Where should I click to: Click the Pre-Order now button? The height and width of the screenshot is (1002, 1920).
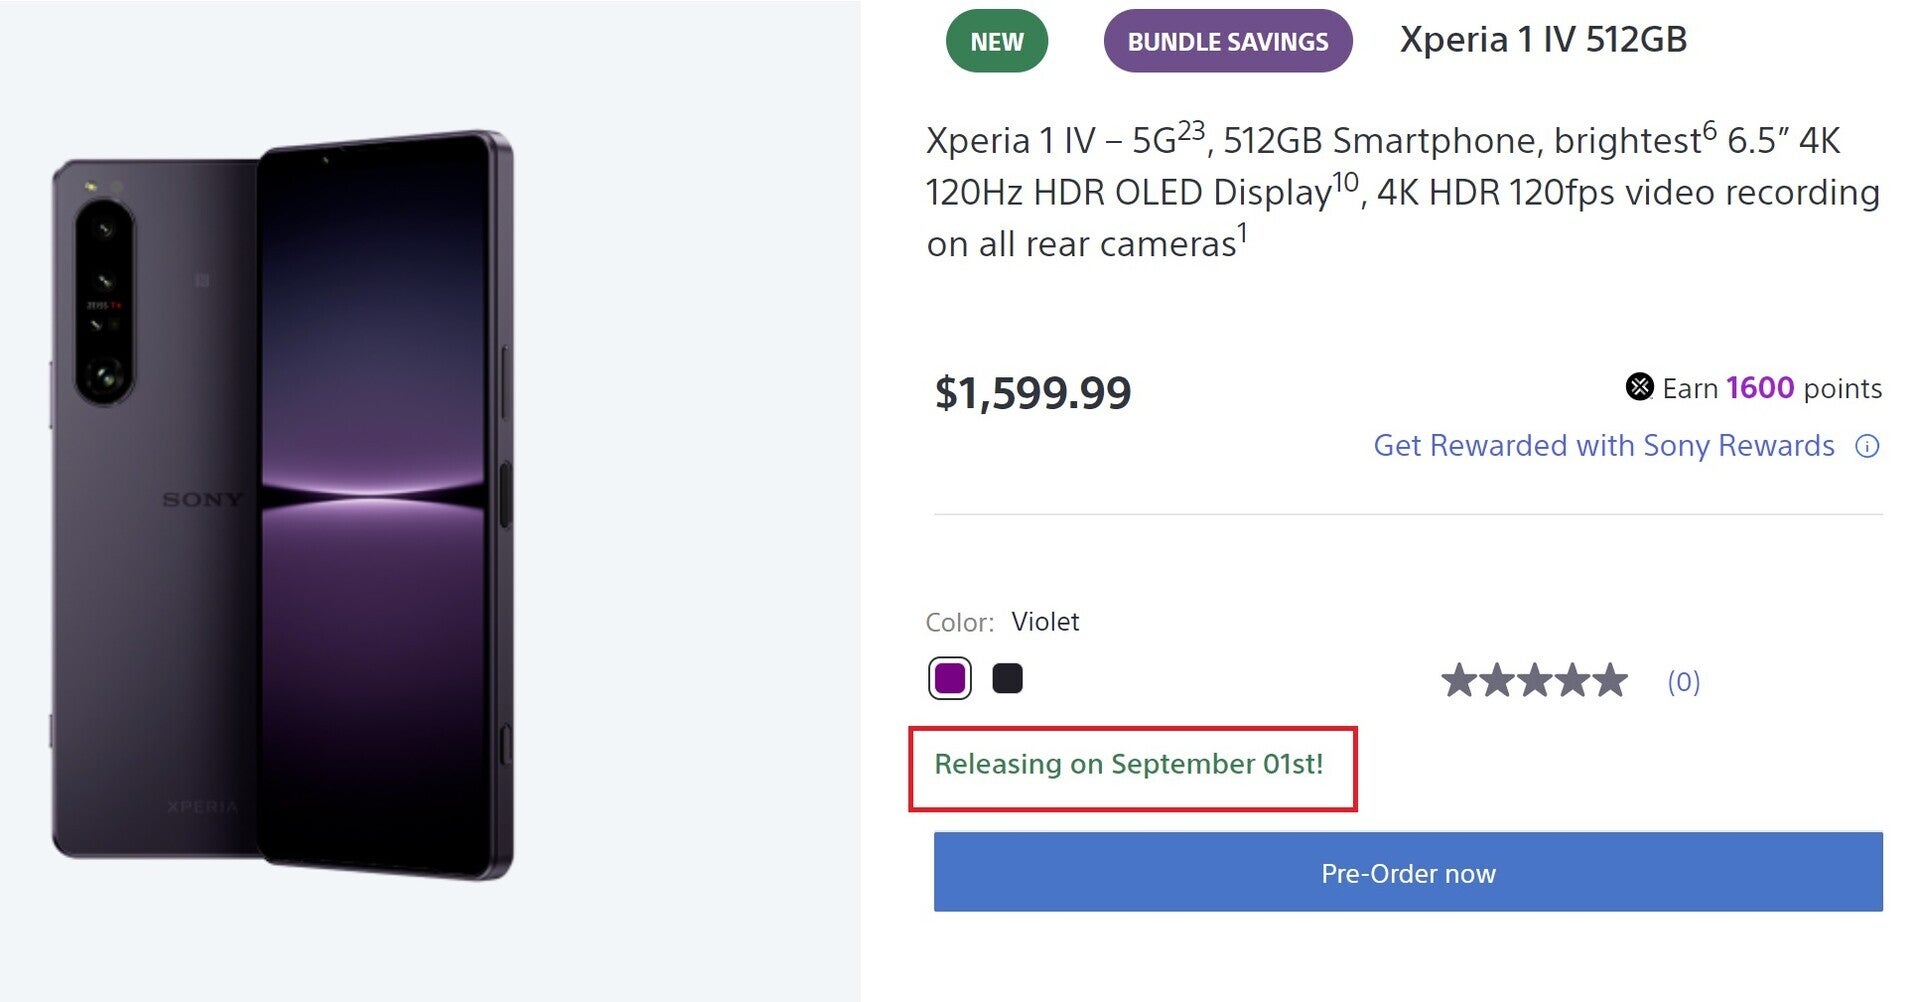coord(1408,872)
